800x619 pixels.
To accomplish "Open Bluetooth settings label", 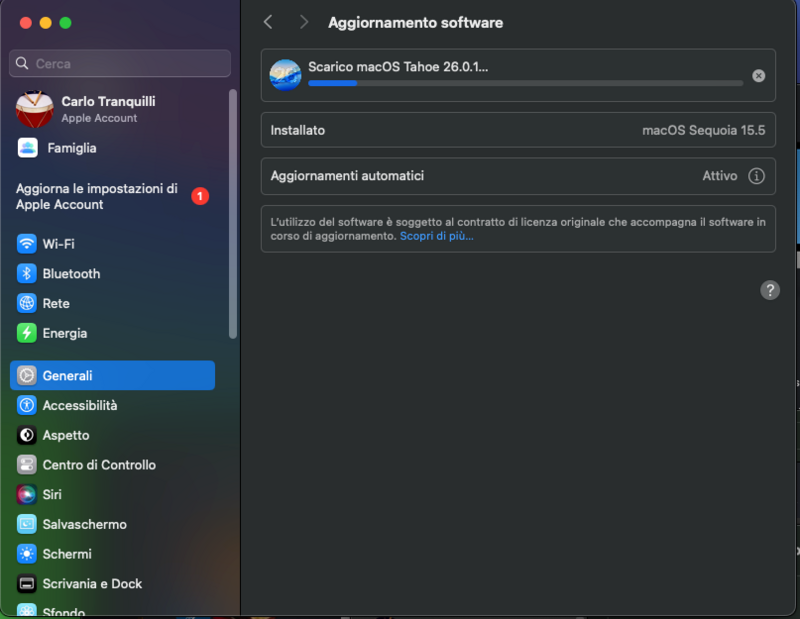I will [x=71, y=274].
